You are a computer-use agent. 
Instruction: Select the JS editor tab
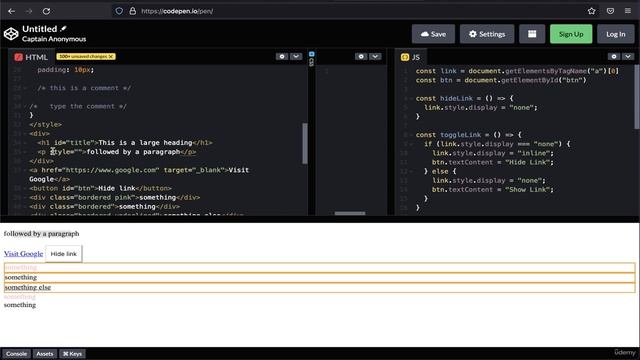tap(411, 57)
